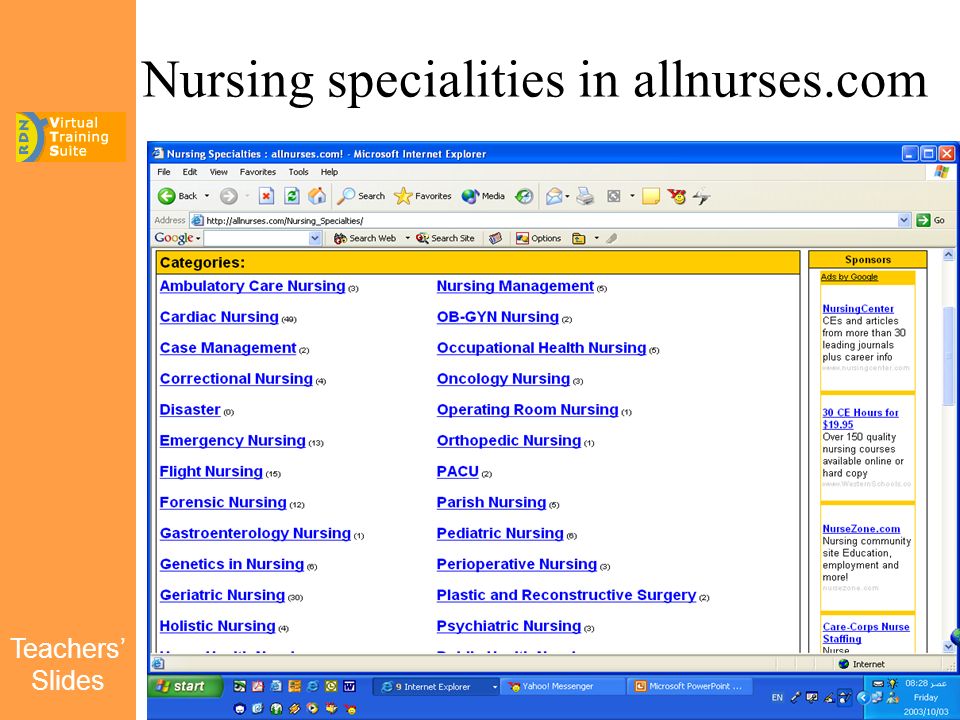Image resolution: width=960 pixels, height=720 pixels.
Task: Click the page scrollbar up arrow
Action: pos(948,255)
